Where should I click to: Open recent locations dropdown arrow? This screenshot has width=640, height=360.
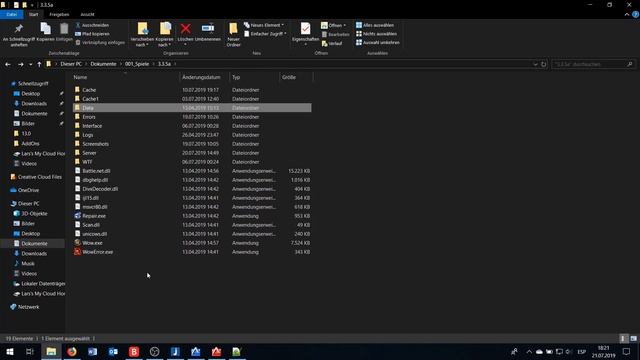click(31, 64)
